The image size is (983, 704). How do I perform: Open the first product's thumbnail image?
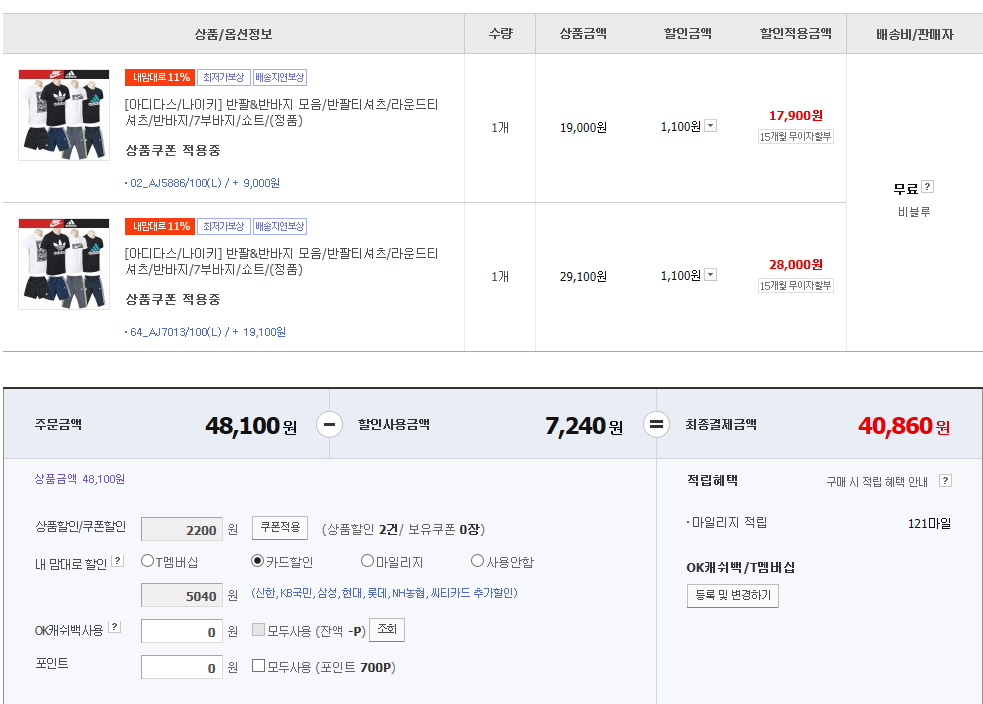coord(64,115)
